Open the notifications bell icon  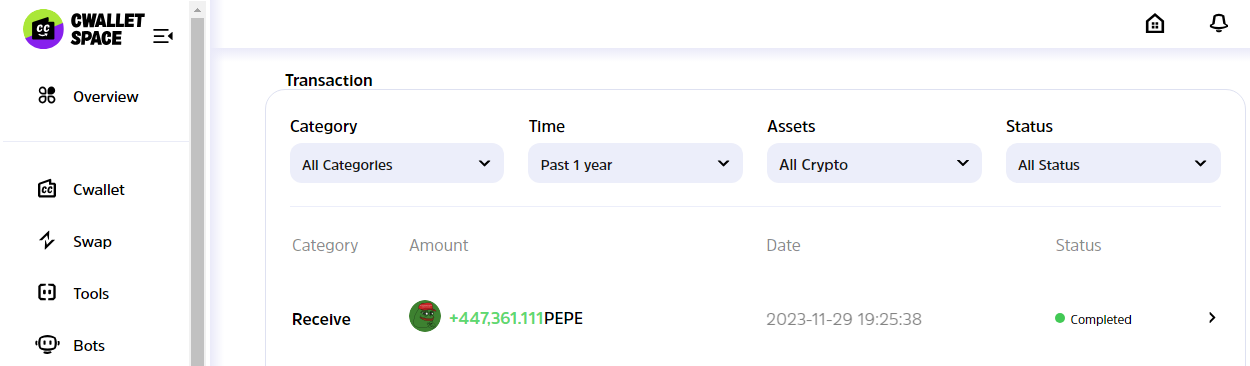tap(1218, 24)
